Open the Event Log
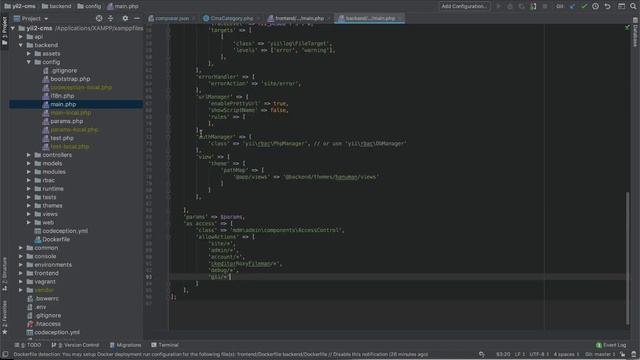Image resolution: width=640 pixels, height=360 pixels. click(611, 345)
